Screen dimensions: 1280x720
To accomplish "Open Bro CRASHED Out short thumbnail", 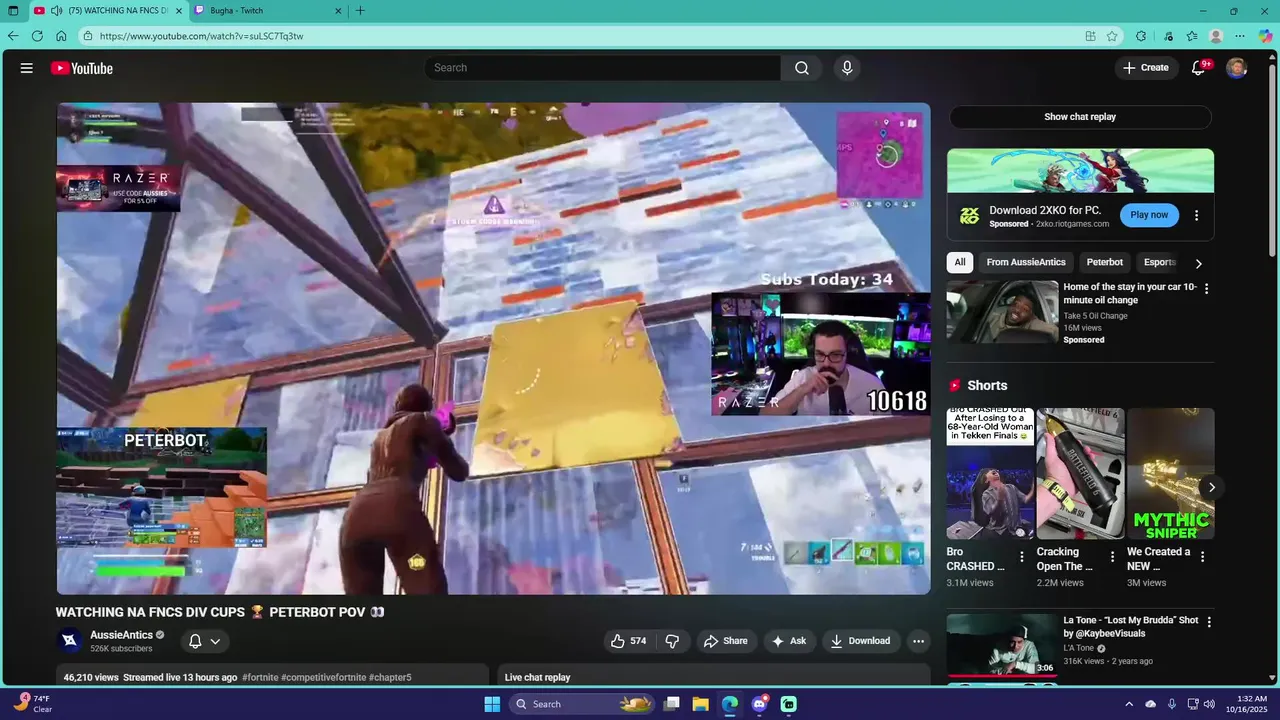I will click(991, 473).
